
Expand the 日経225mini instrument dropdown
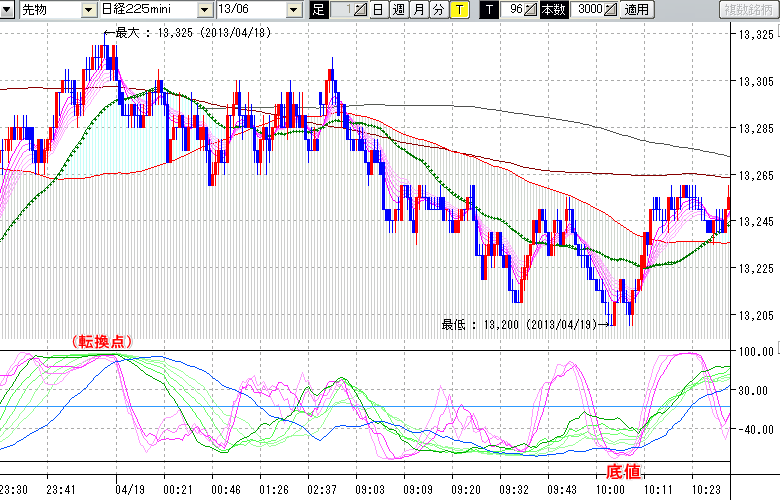[204, 10]
